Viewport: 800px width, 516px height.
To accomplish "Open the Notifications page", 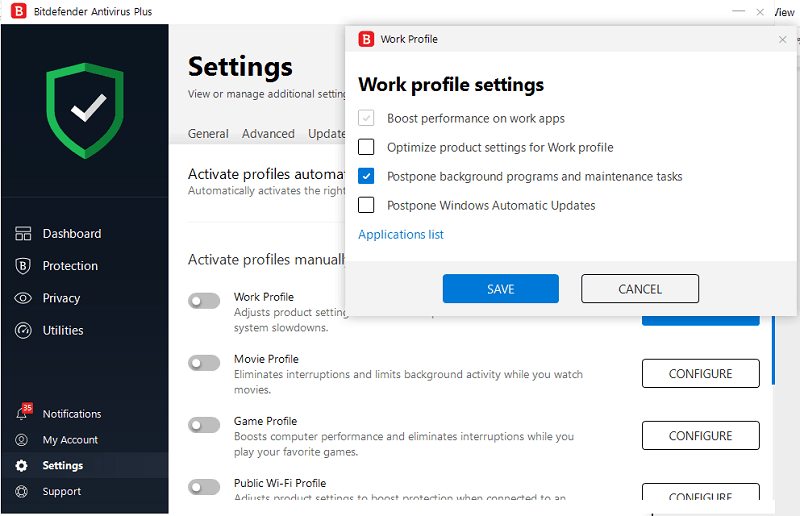I will pyautogui.click(x=72, y=414).
